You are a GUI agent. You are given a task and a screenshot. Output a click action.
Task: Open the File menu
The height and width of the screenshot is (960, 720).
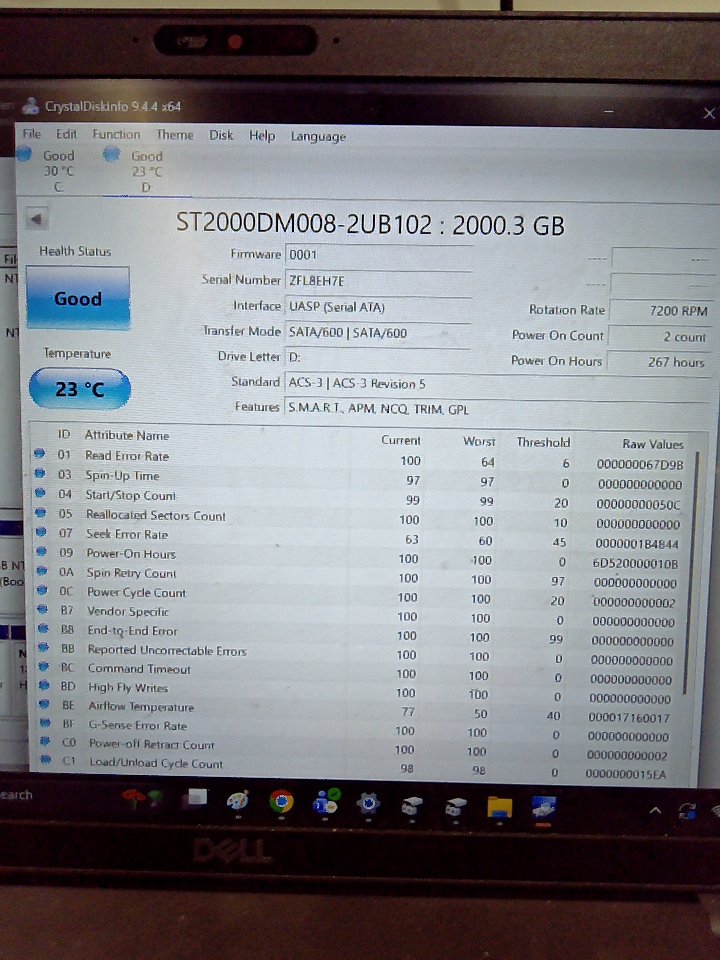coord(32,134)
